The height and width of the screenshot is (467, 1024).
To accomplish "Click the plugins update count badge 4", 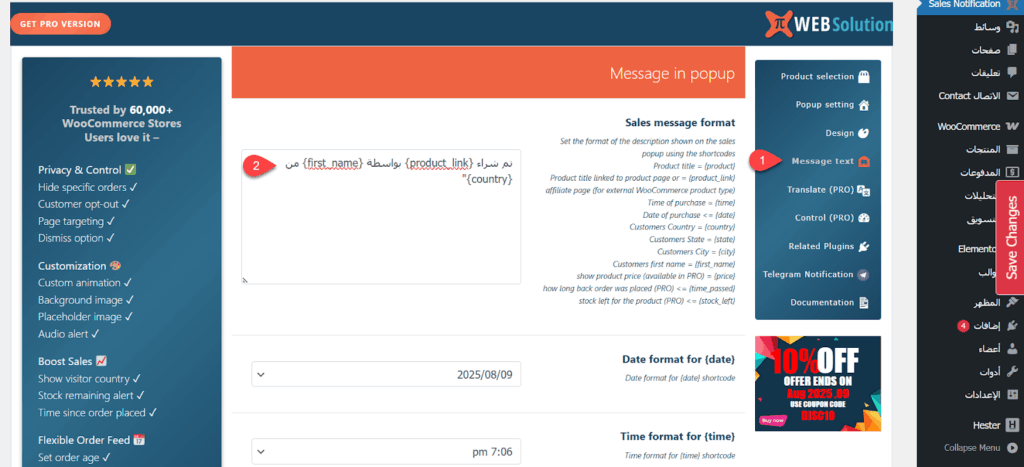I will point(963,326).
